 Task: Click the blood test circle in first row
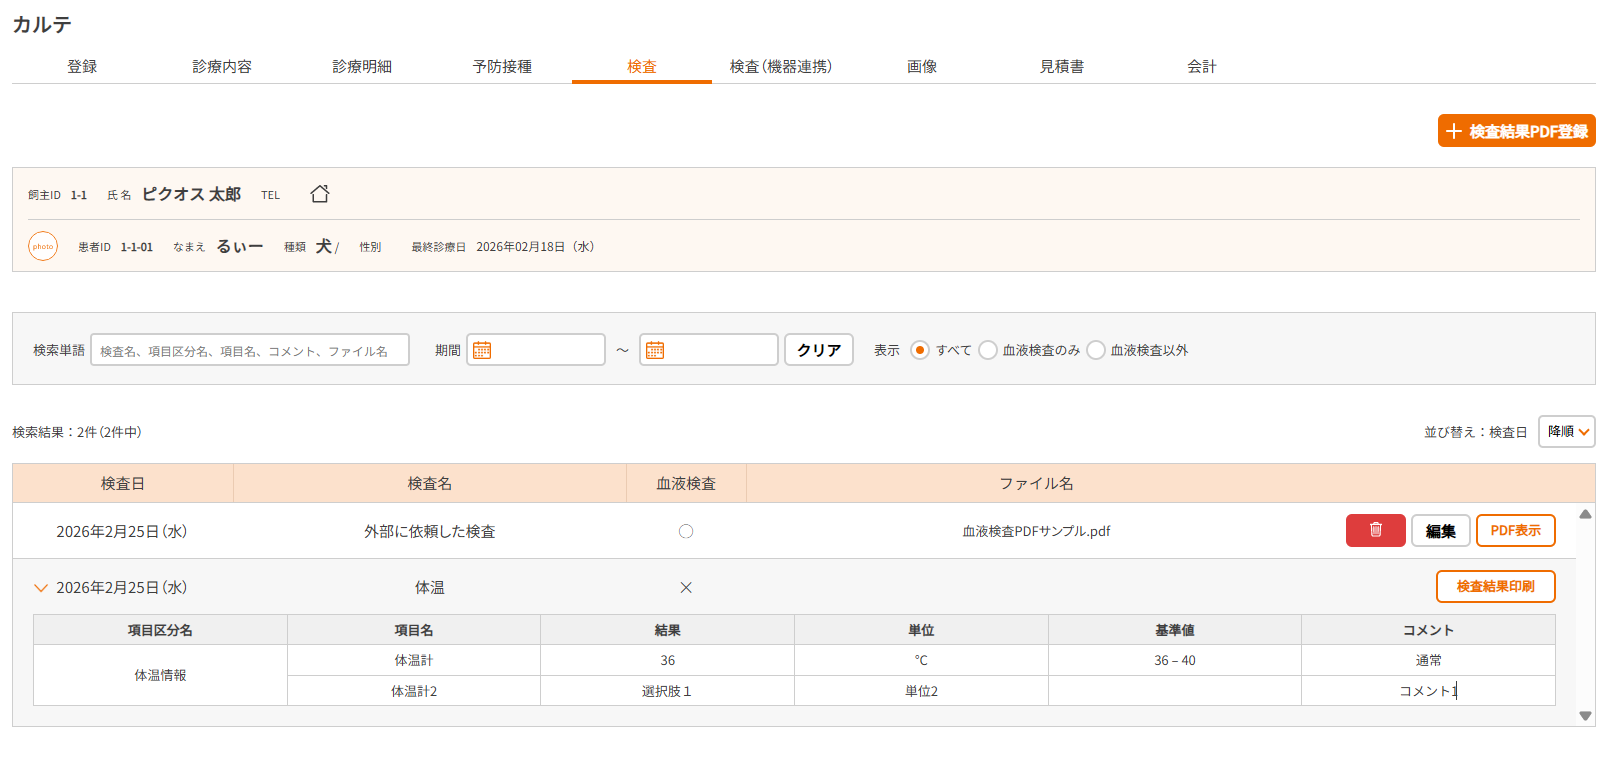686,531
